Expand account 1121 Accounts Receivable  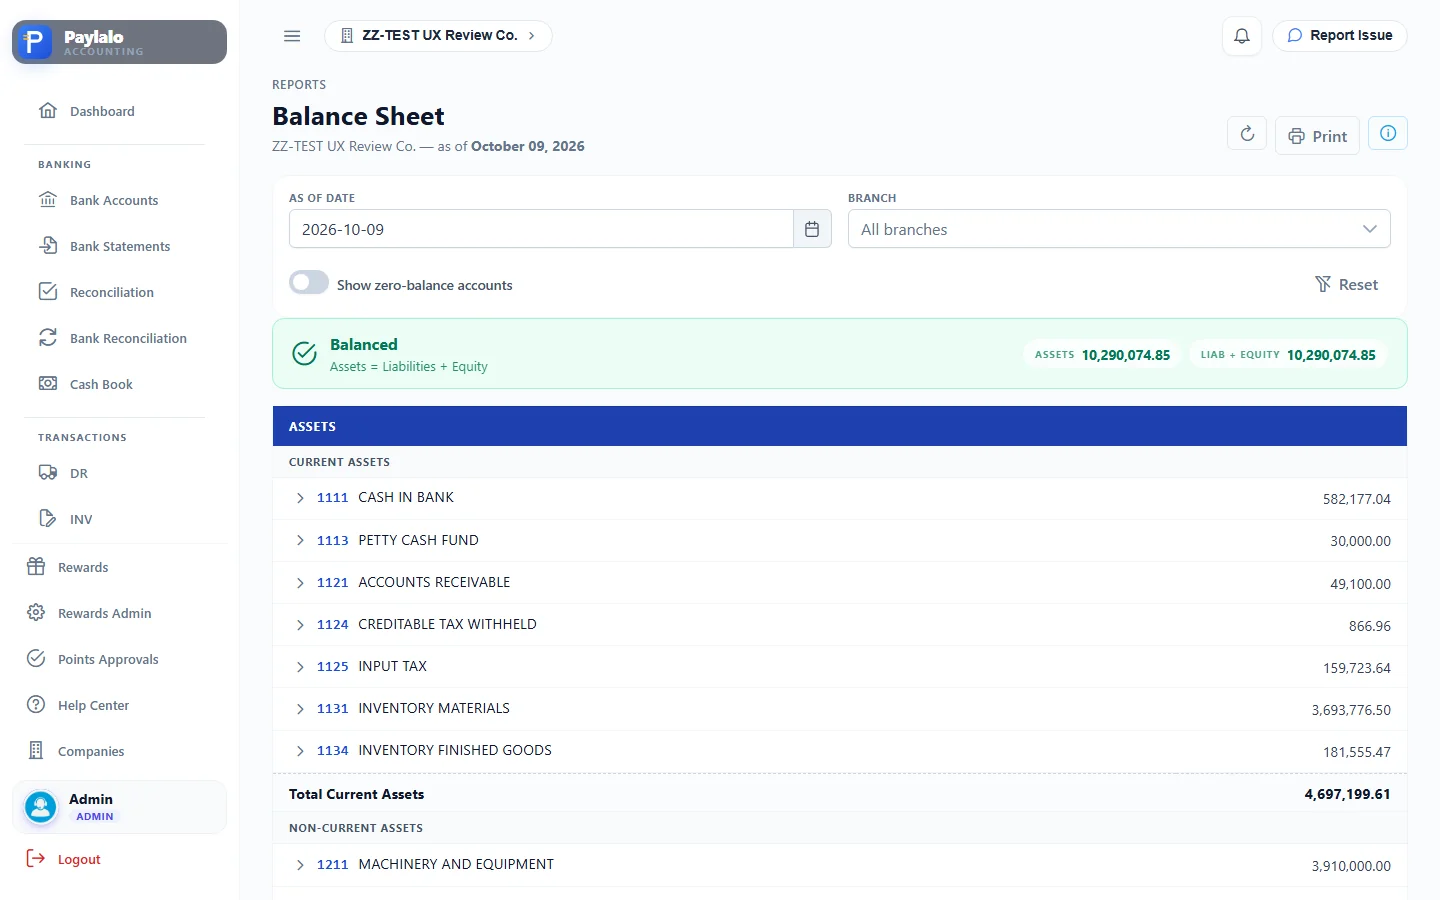point(300,583)
